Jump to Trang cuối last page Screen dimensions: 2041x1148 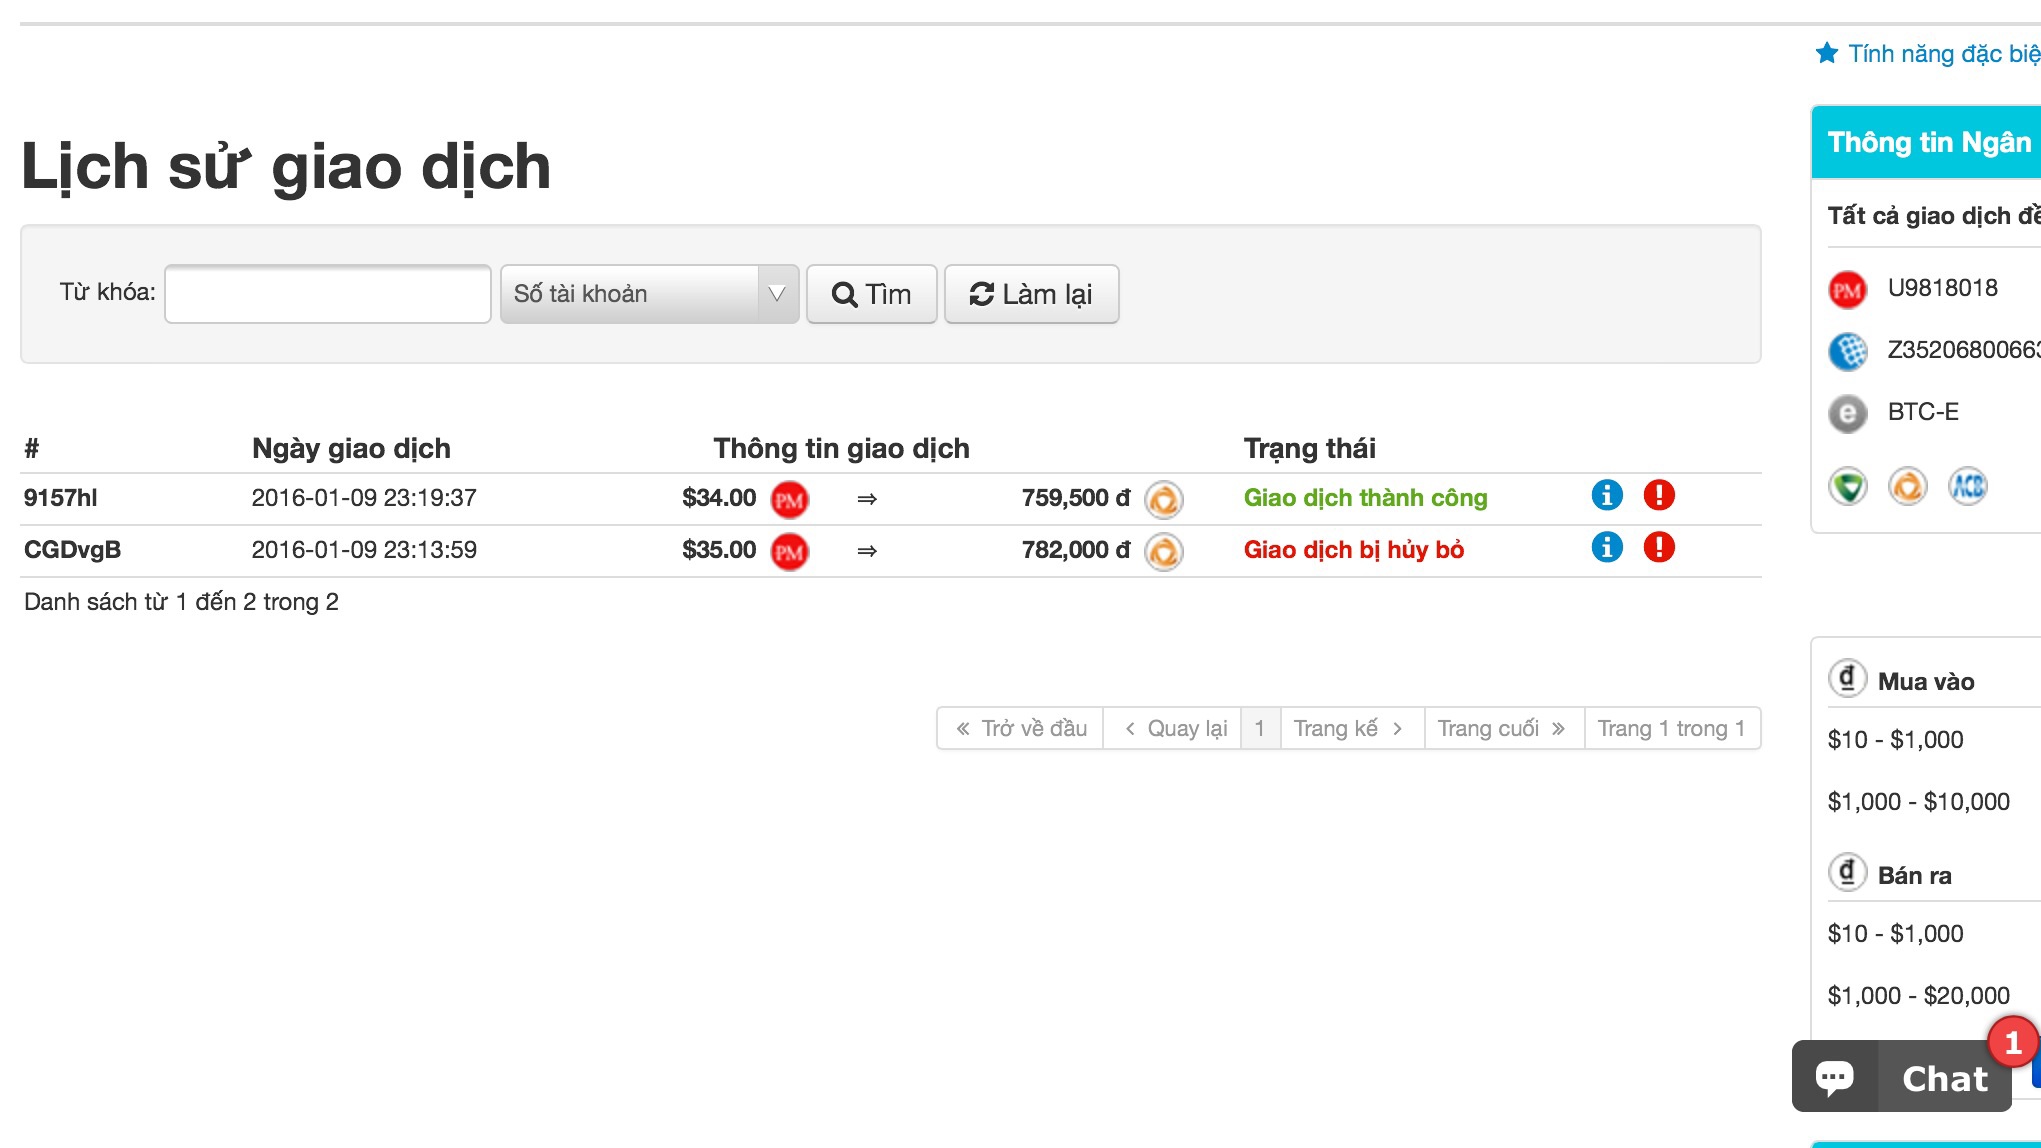1502,728
